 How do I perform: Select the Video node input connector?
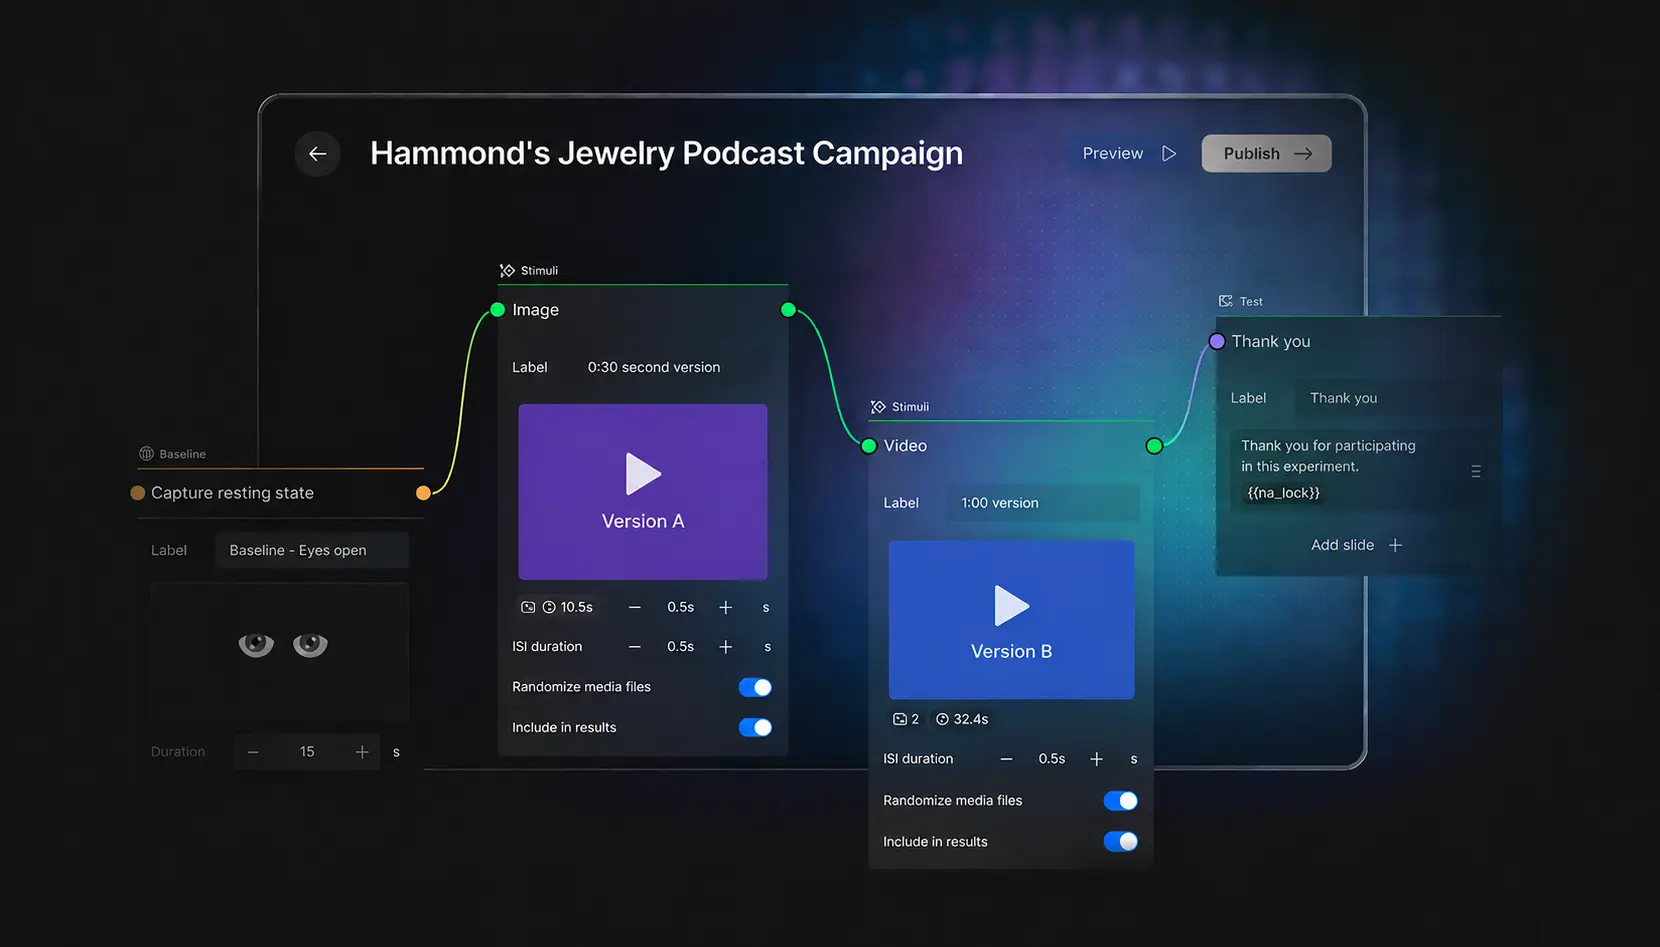click(x=868, y=446)
